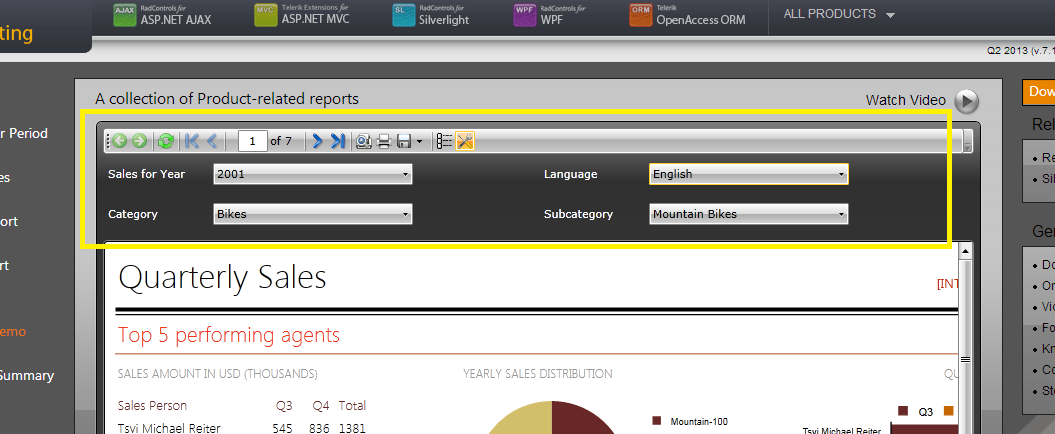Image resolution: width=1055 pixels, height=434 pixels.
Task: Click the toolbar overflow grip at the toolbar end
Action: 968,141
